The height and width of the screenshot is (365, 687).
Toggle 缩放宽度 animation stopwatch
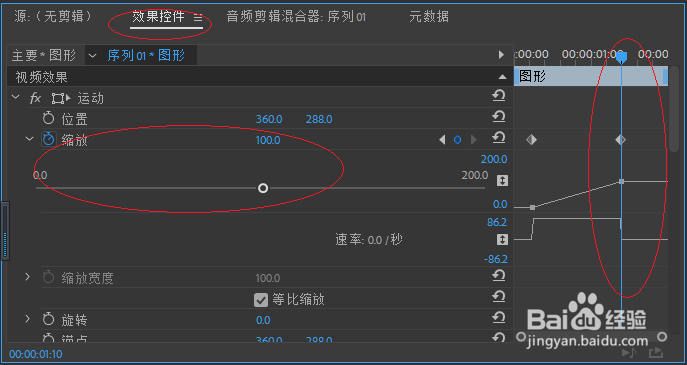coord(48,277)
